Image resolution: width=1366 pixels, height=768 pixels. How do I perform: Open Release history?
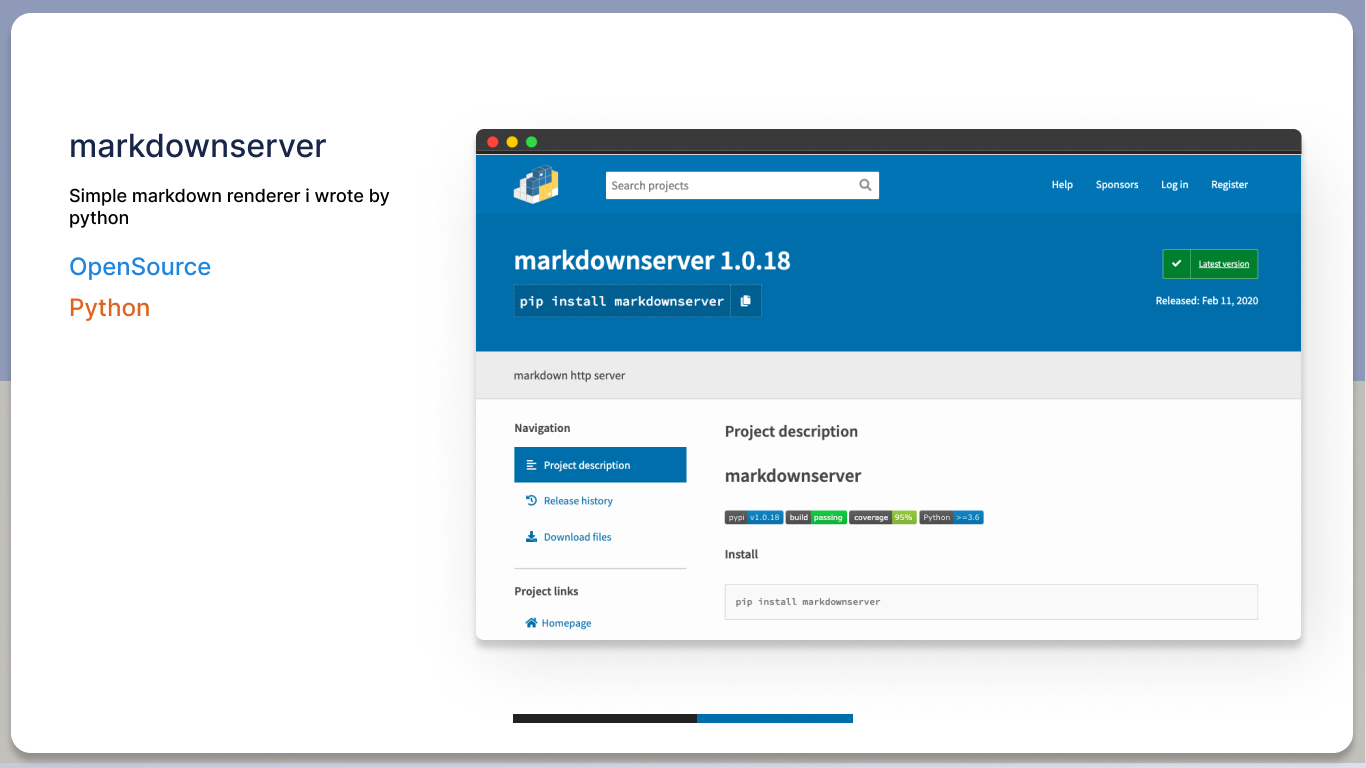point(578,501)
